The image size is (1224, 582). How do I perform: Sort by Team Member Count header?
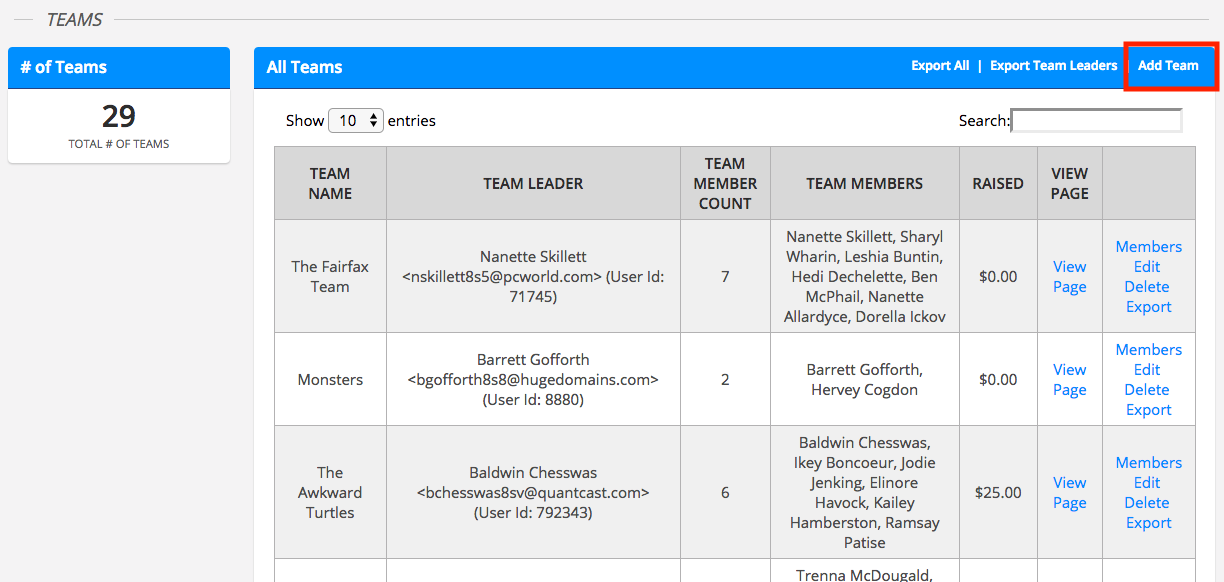725,184
